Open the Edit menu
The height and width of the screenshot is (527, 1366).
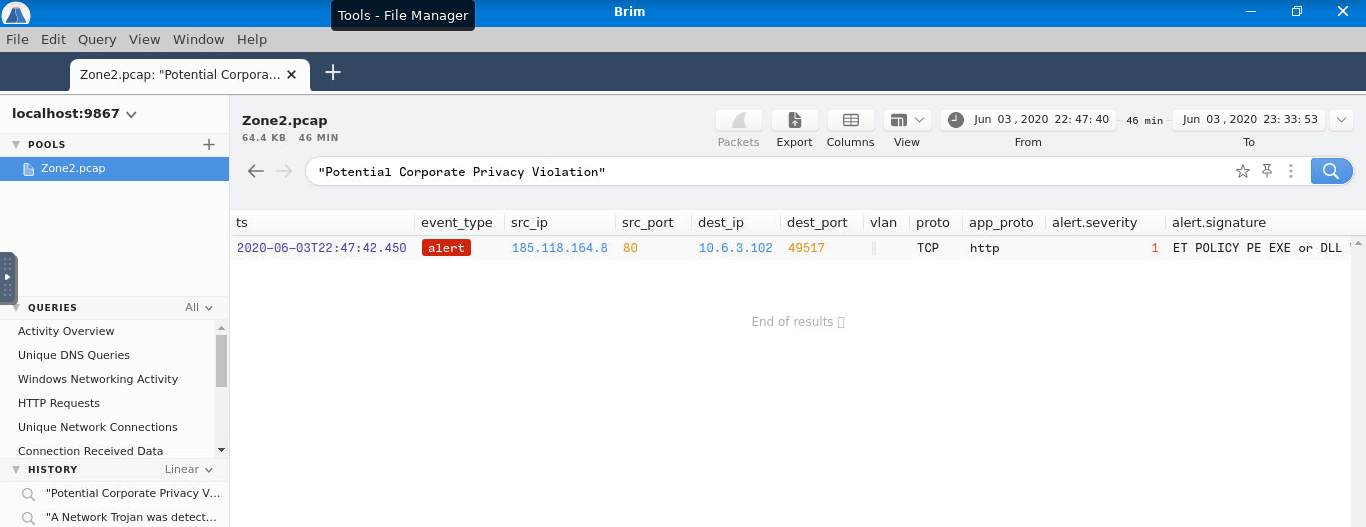(x=53, y=39)
